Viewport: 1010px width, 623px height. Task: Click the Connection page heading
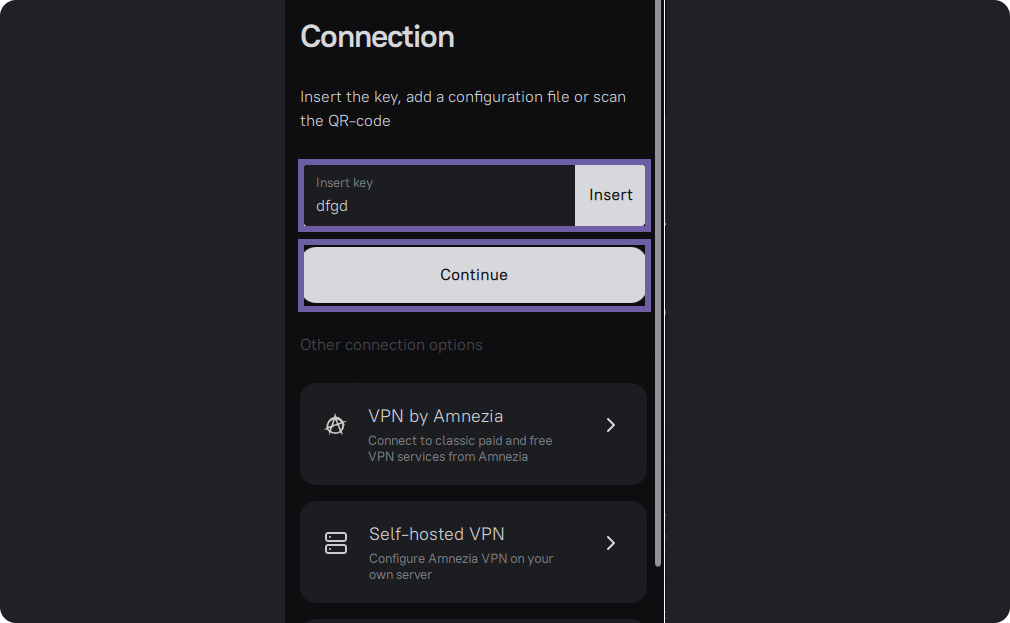click(x=377, y=37)
